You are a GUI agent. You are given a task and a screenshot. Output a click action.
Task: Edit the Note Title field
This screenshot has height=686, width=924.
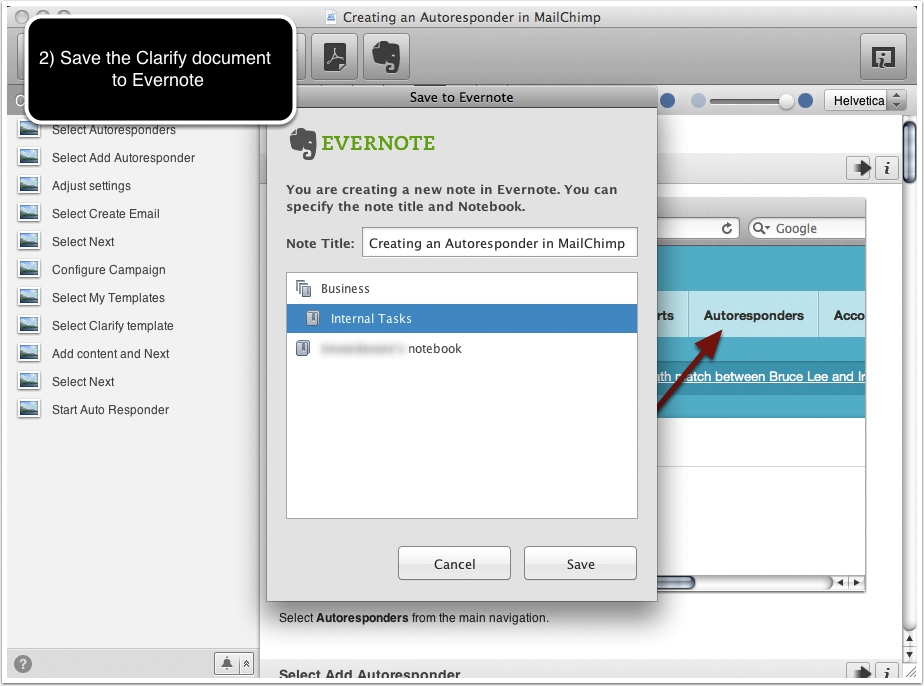point(499,243)
